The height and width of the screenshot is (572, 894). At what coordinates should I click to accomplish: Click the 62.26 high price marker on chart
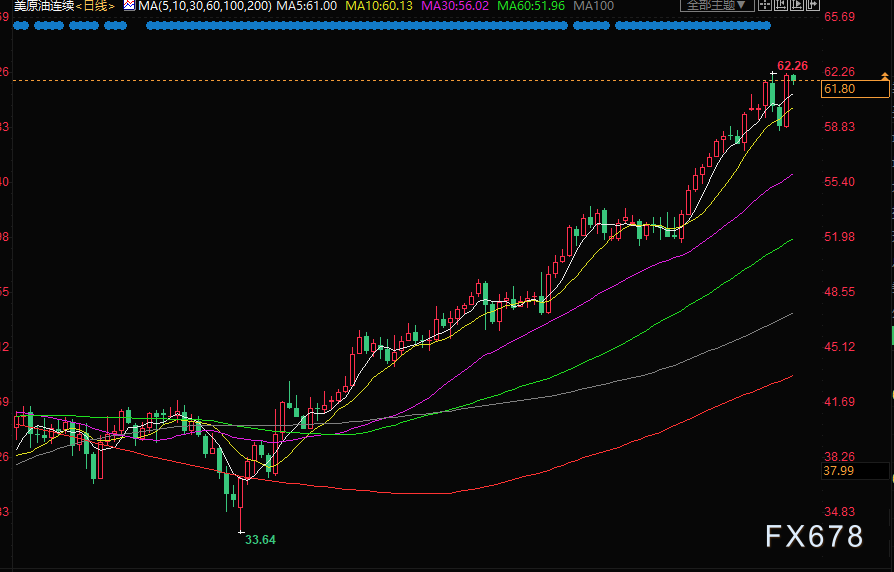tap(792, 66)
